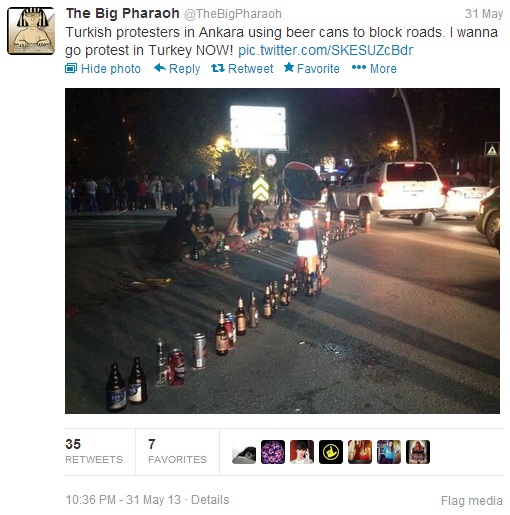View the 7 Favorites list

coord(177,451)
